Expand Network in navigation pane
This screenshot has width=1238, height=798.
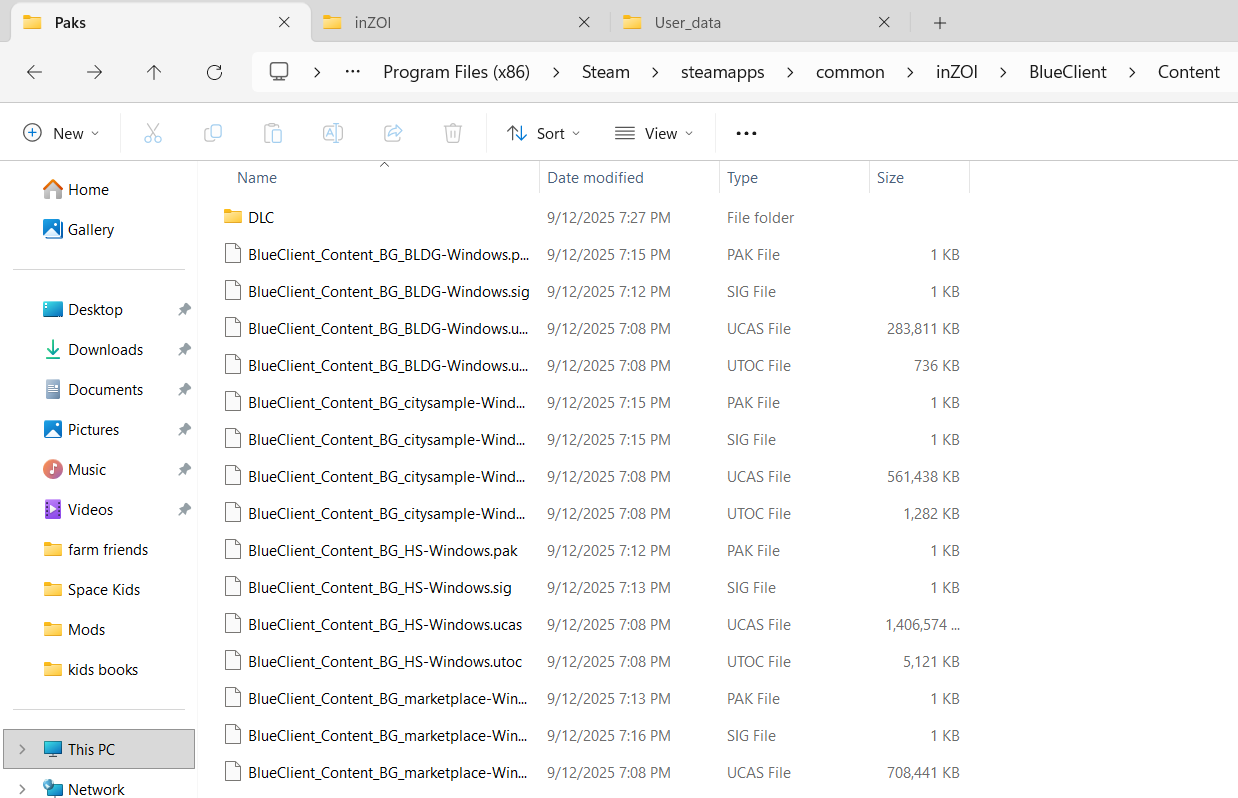click(22, 789)
